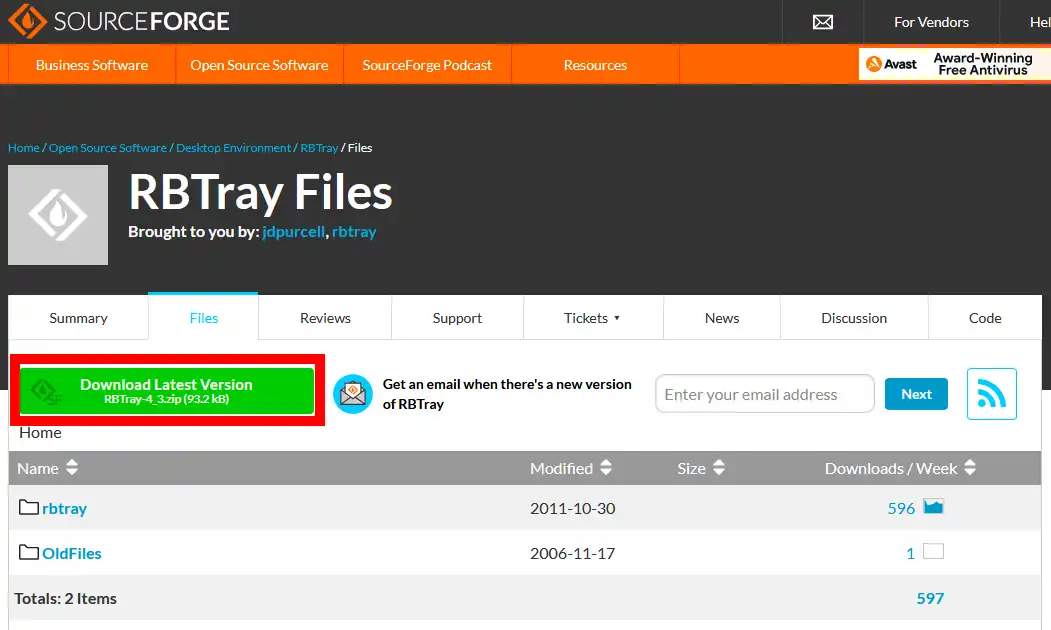Open the mail envelope icon in header

[x=822, y=22]
